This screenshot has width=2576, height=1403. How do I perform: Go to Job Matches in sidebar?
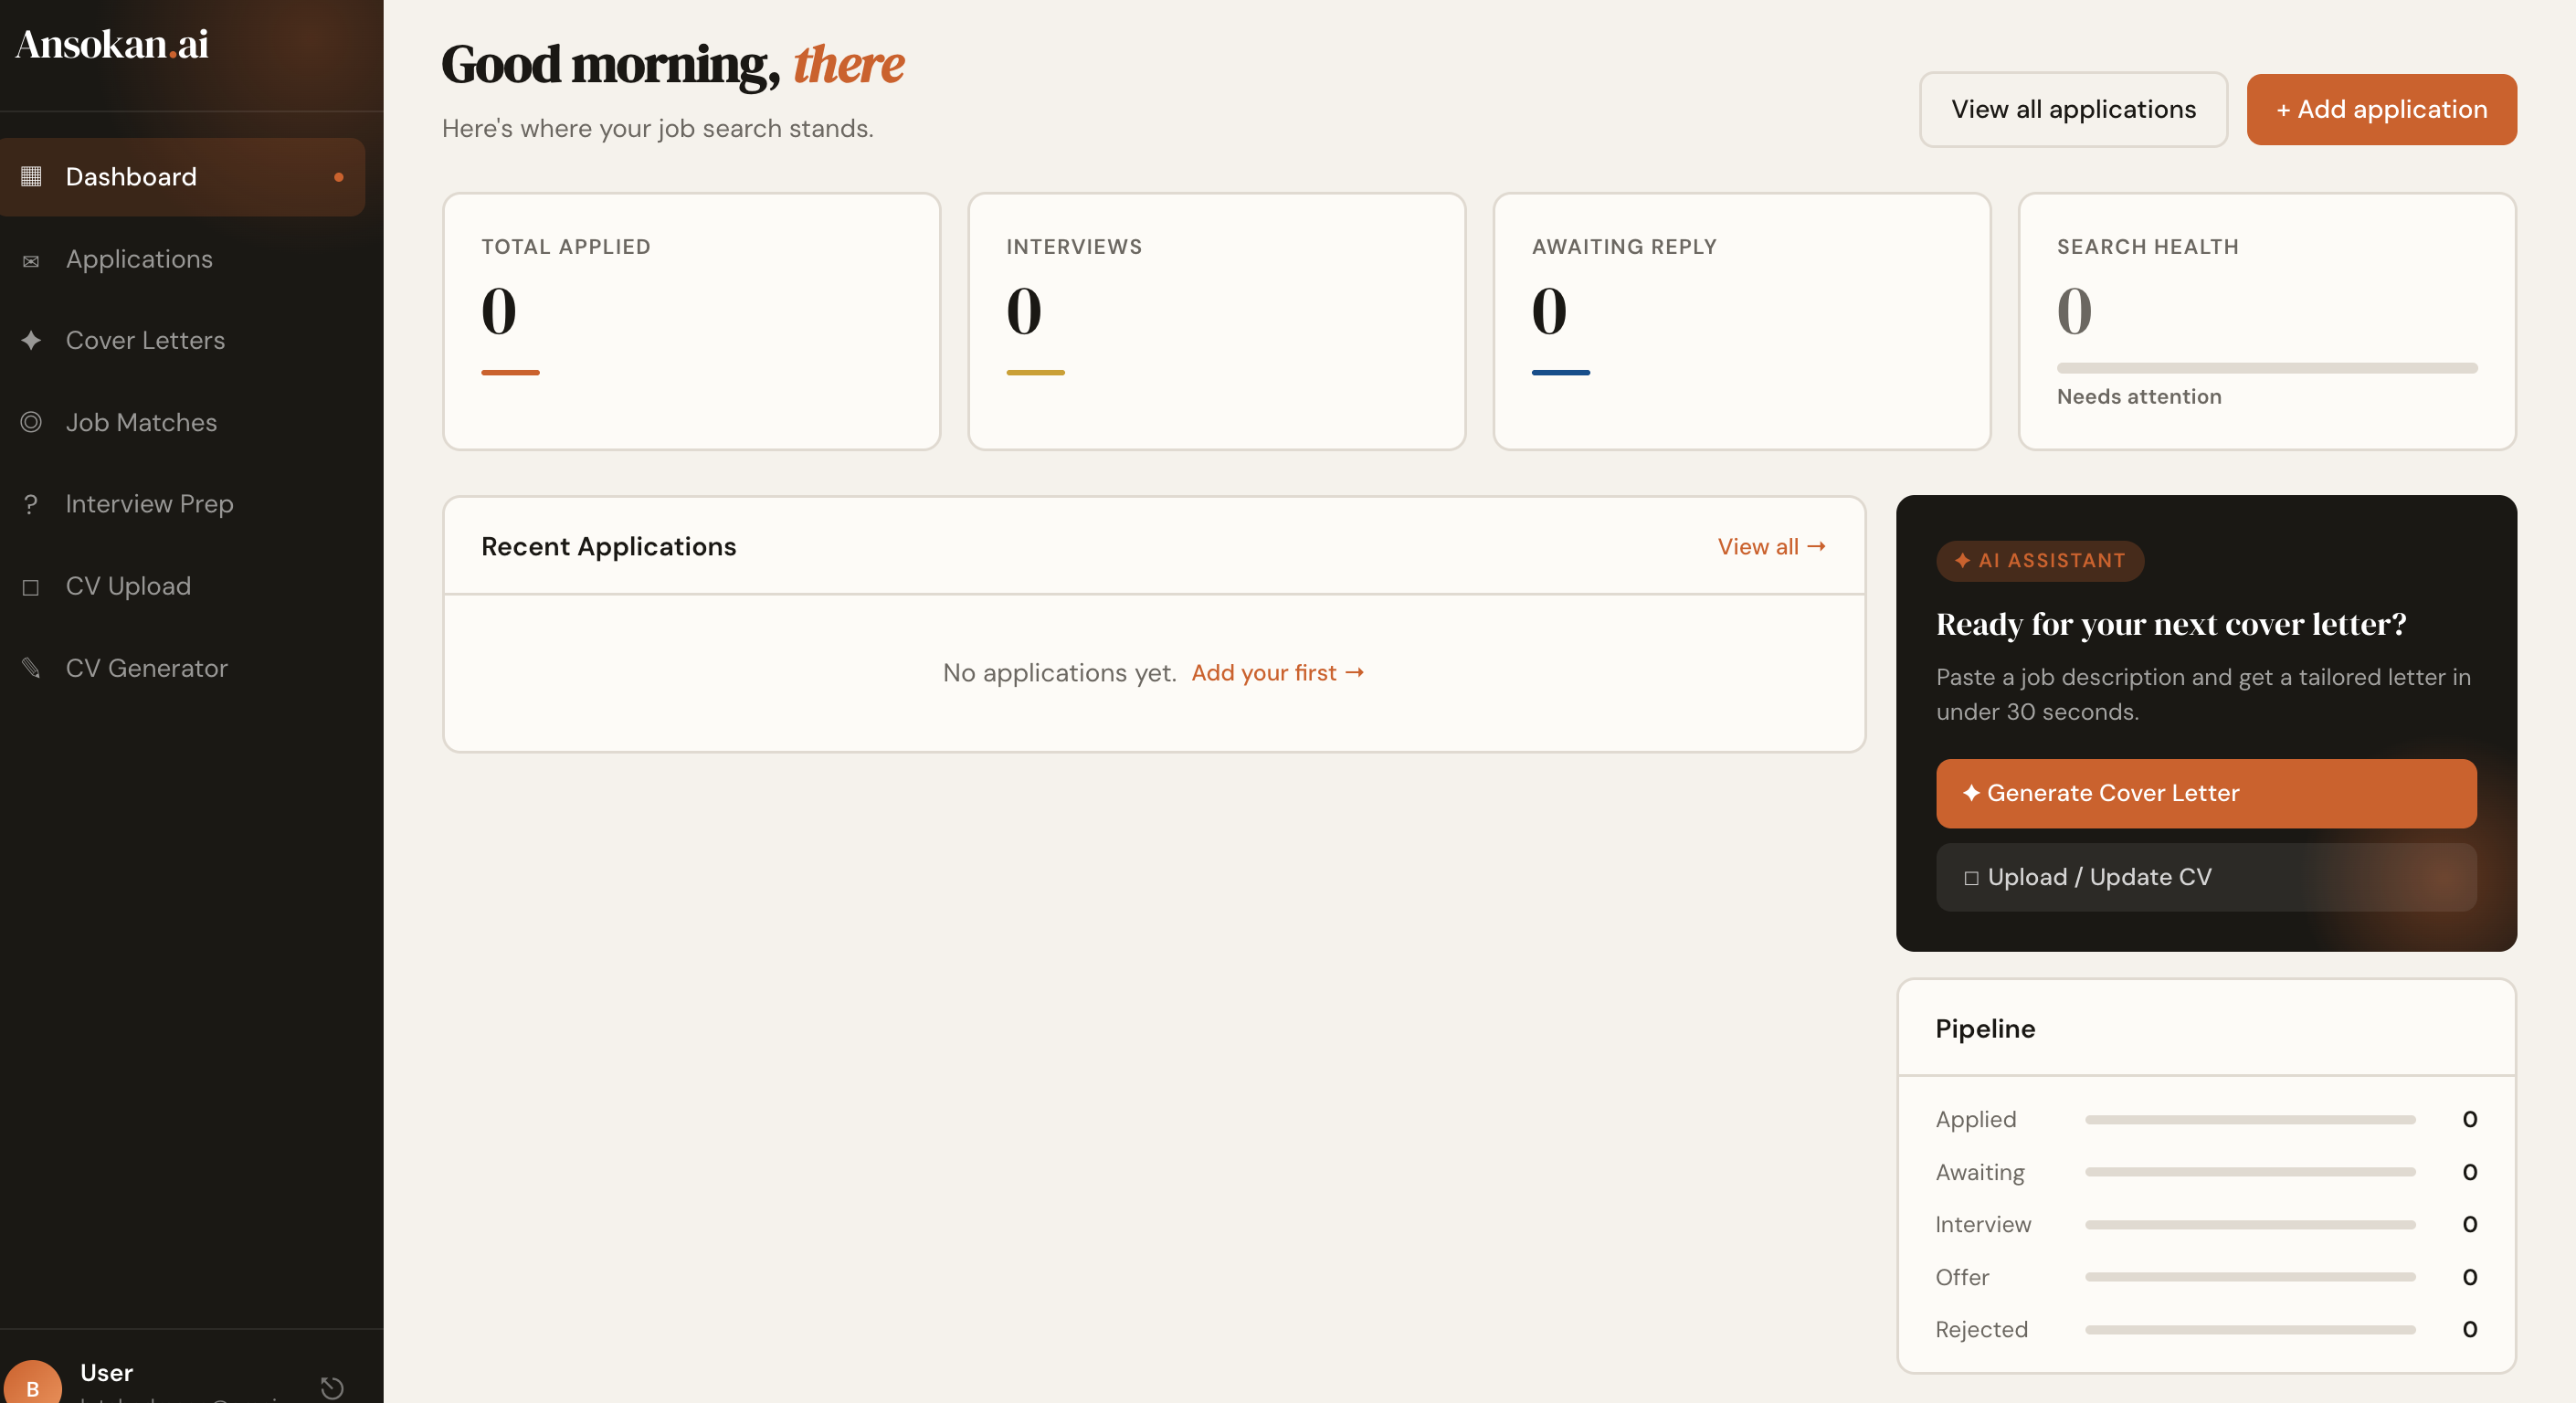(x=141, y=422)
